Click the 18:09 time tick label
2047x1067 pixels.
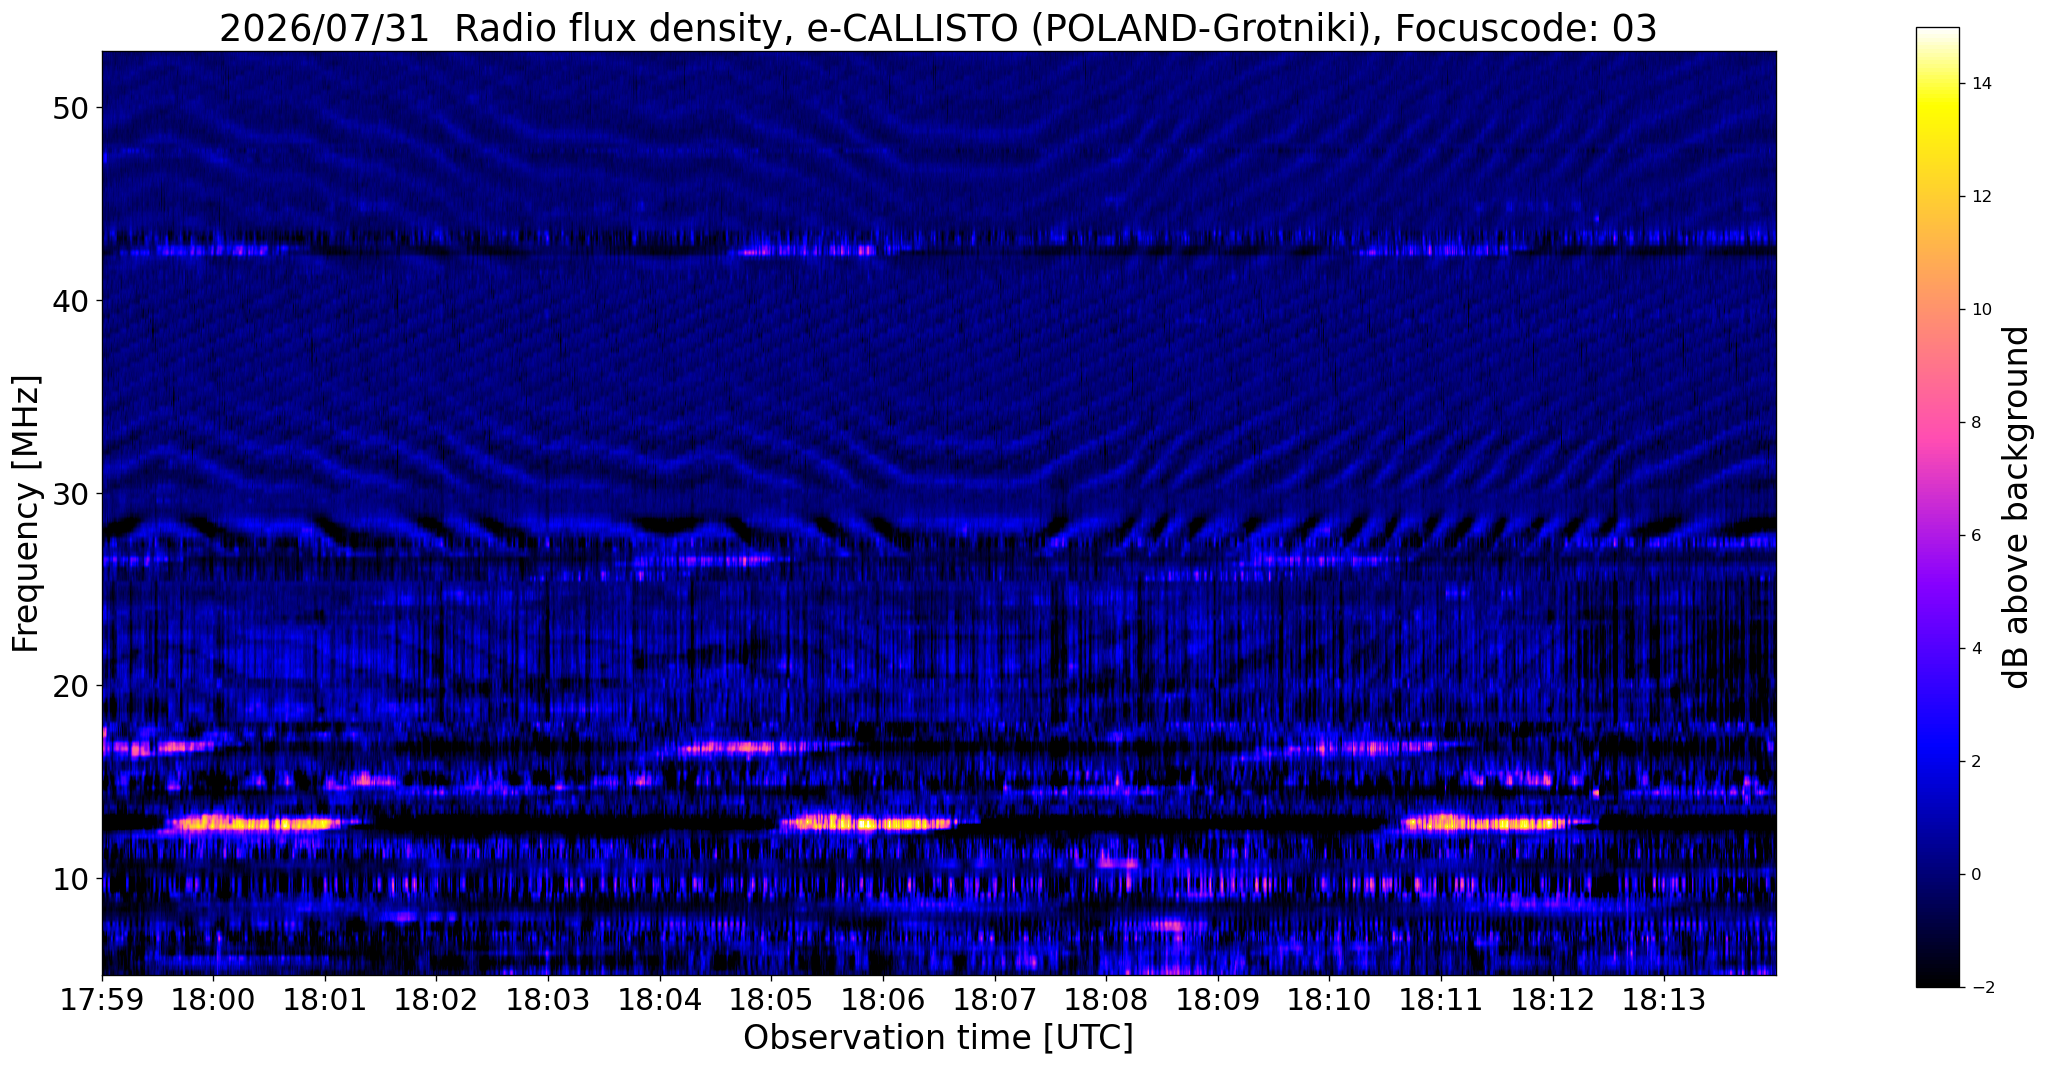pyautogui.click(x=1218, y=1000)
